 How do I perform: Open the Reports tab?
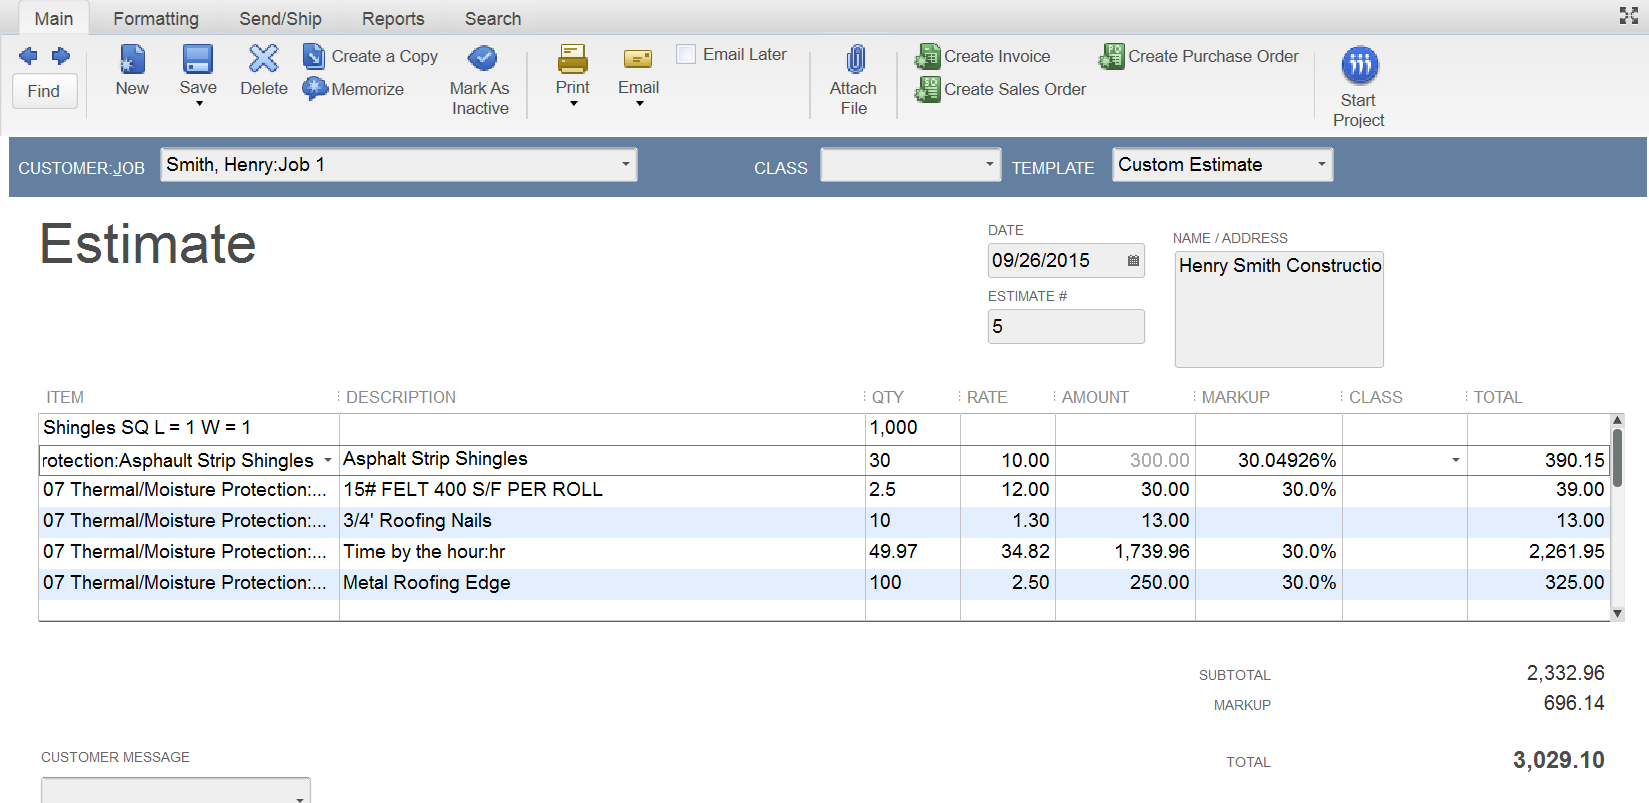point(393,19)
